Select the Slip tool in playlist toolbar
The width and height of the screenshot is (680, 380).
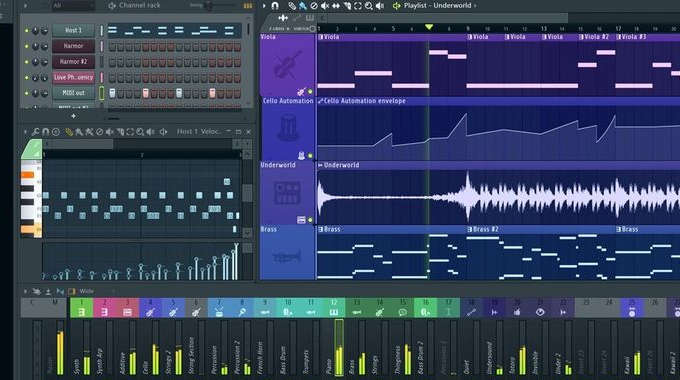[x=336, y=6]
